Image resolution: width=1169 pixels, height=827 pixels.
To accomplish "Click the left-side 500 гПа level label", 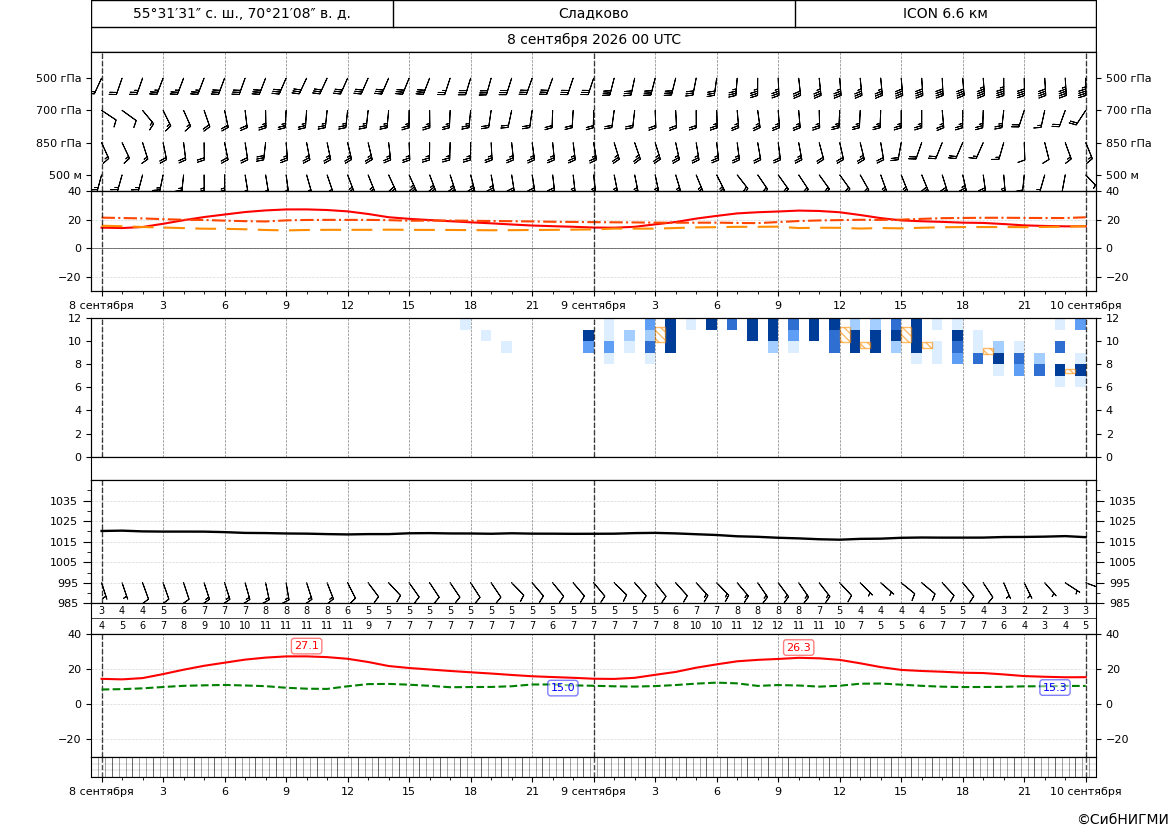I will (x=58, y=78).
